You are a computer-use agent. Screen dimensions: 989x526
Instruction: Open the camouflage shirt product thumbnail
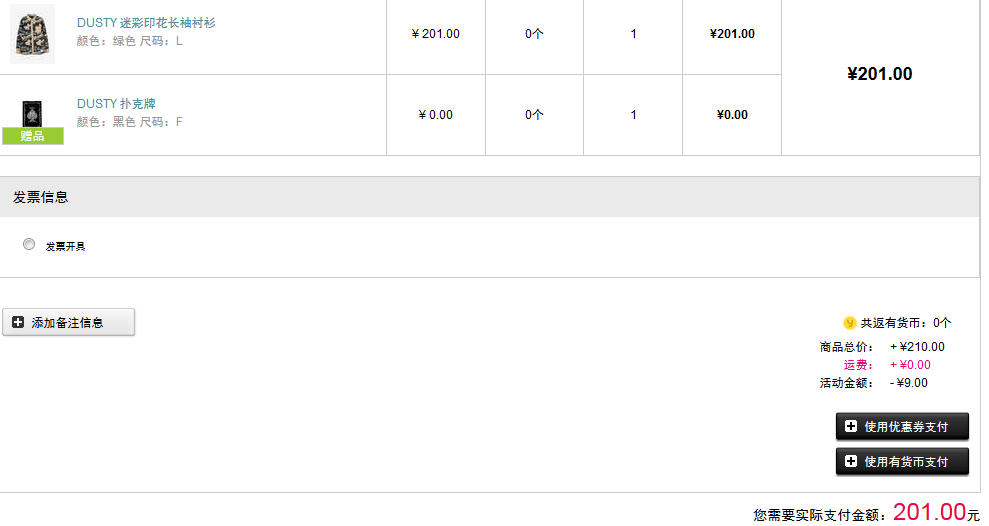pyautogui.click(x=32, y=34)
